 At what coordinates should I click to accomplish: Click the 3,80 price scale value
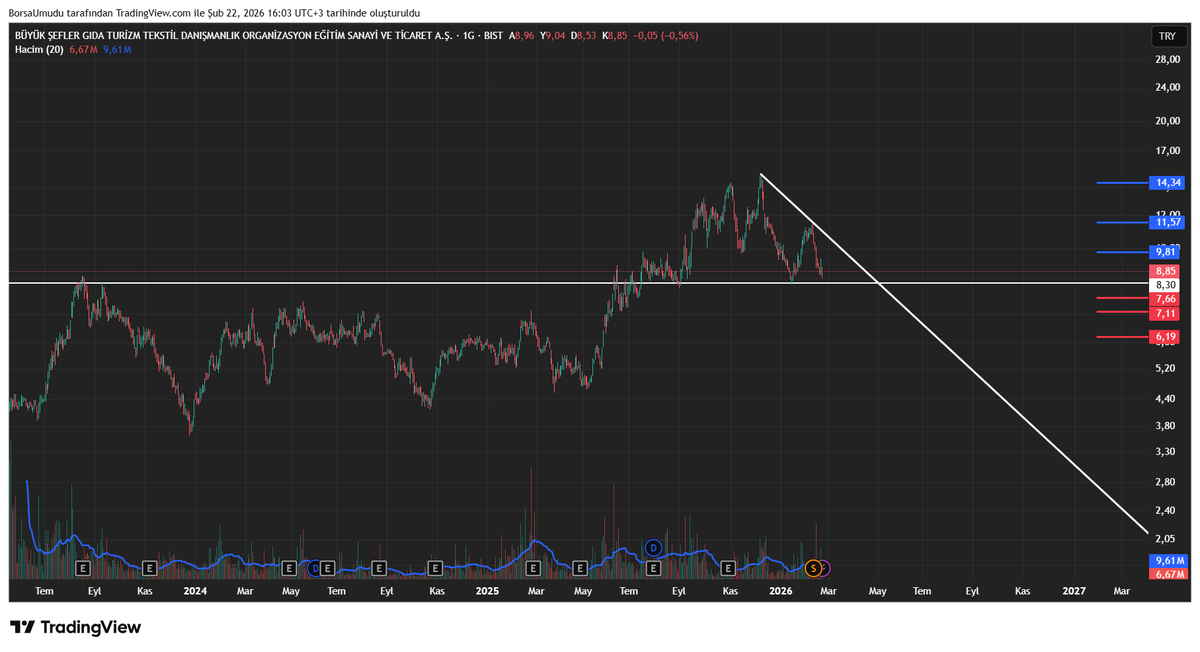[1165, 426]
